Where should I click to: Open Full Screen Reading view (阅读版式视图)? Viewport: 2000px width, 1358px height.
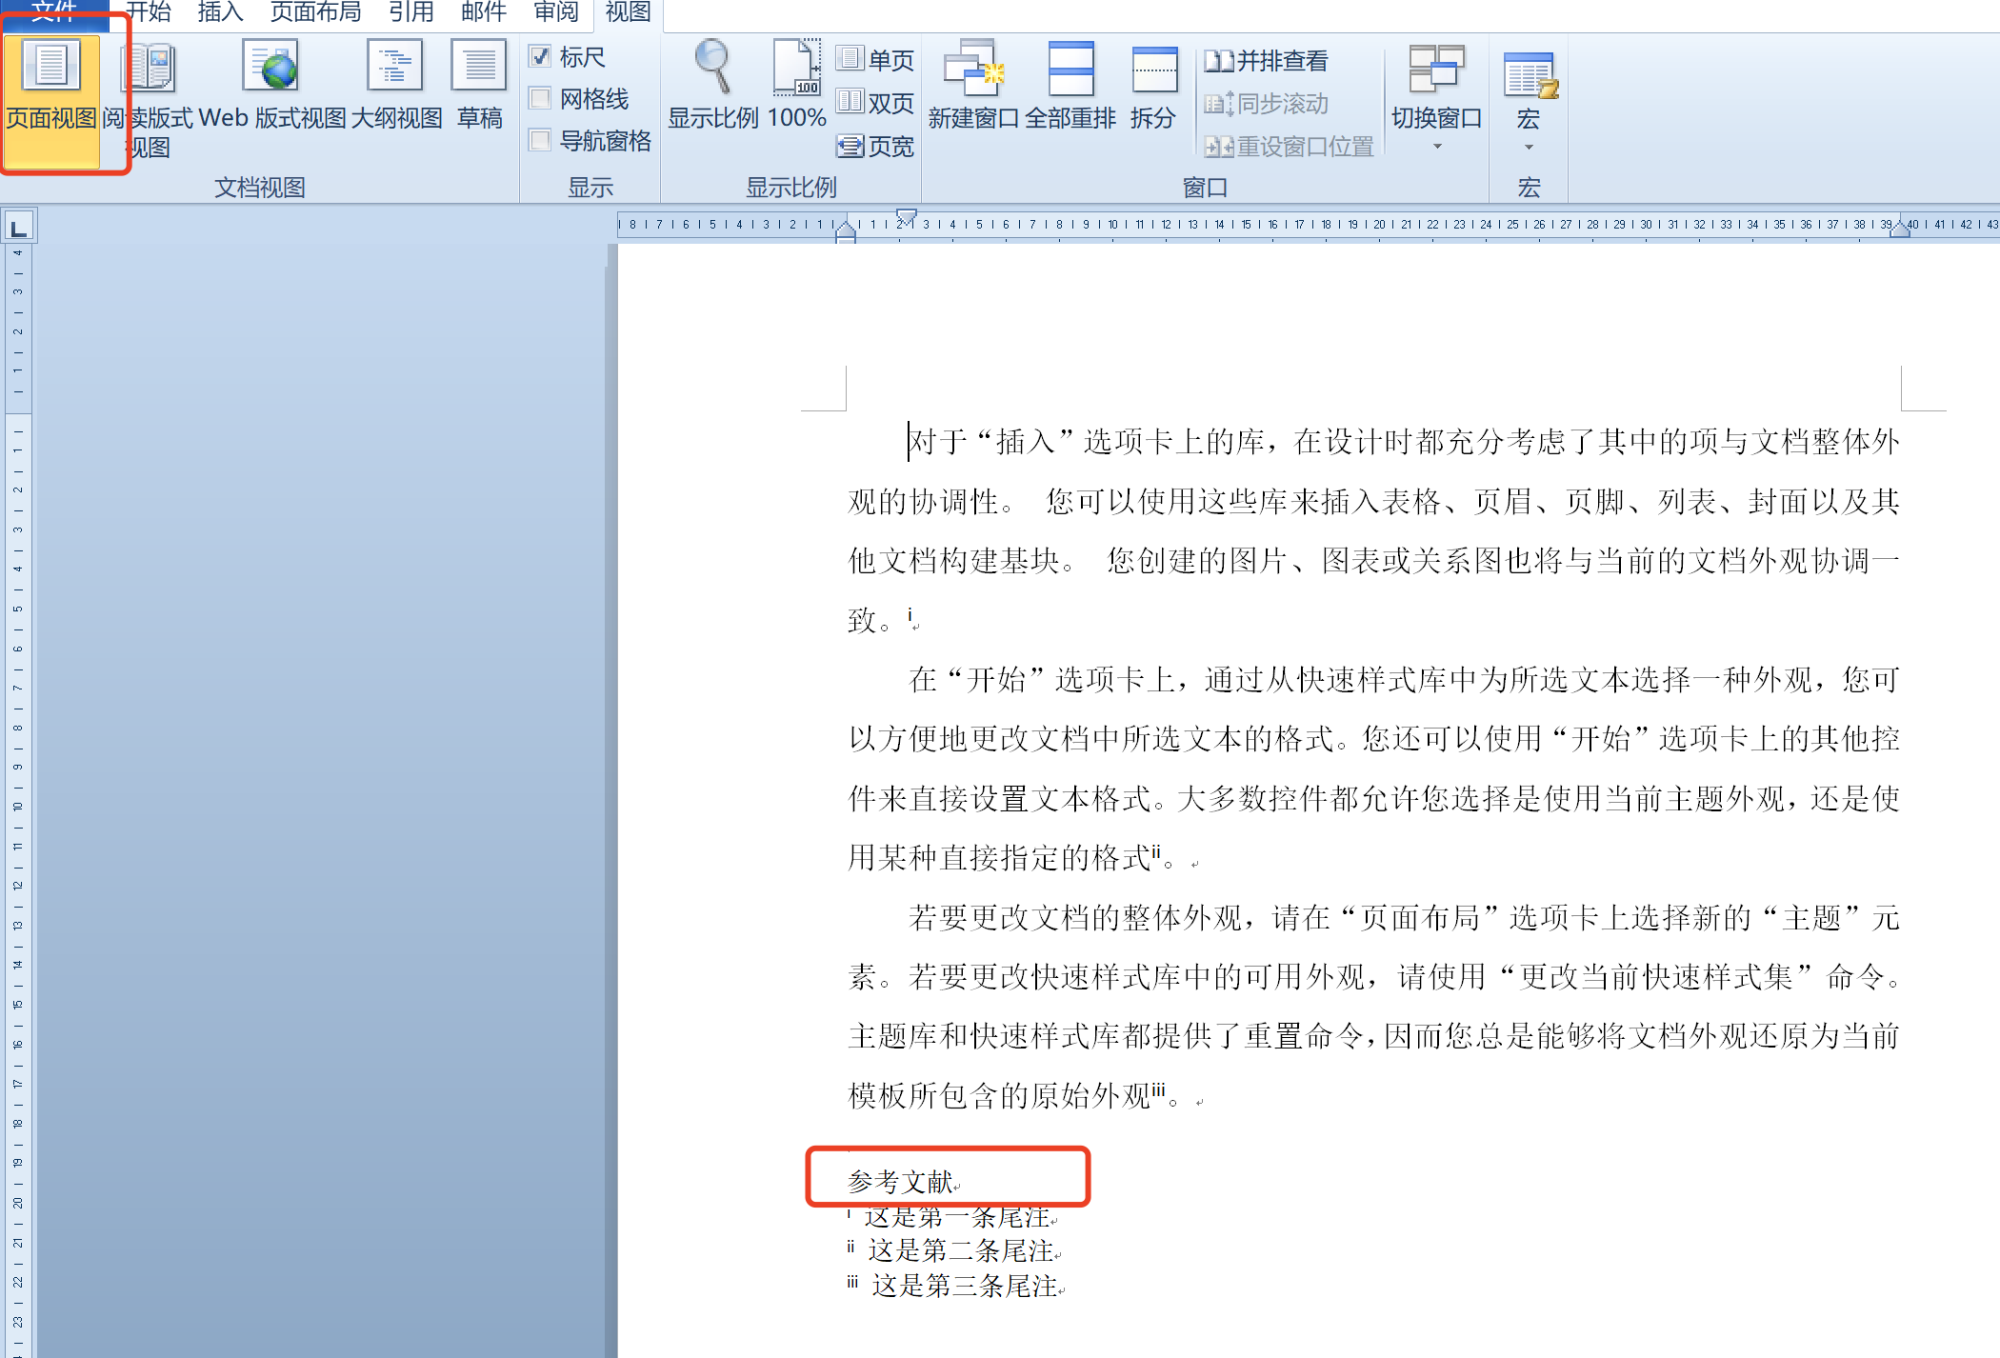tap(148, 98)
